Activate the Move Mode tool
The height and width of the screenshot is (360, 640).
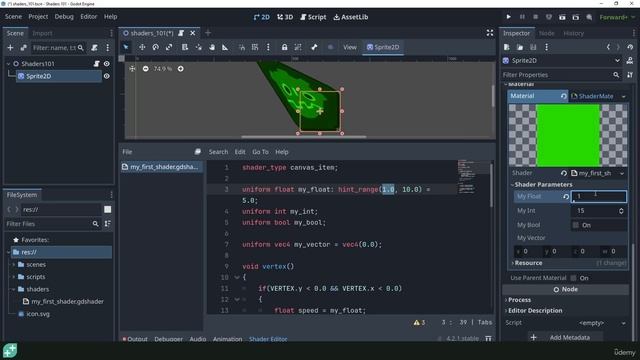point(142,47)
